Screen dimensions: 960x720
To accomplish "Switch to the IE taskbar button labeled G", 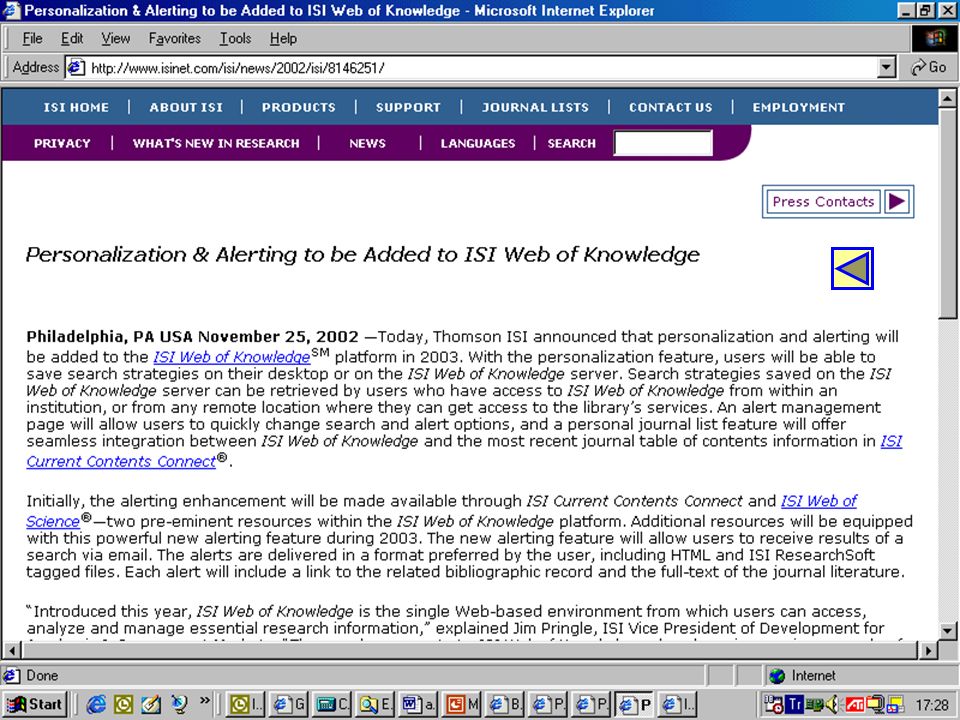I will [x=290, y=705].
